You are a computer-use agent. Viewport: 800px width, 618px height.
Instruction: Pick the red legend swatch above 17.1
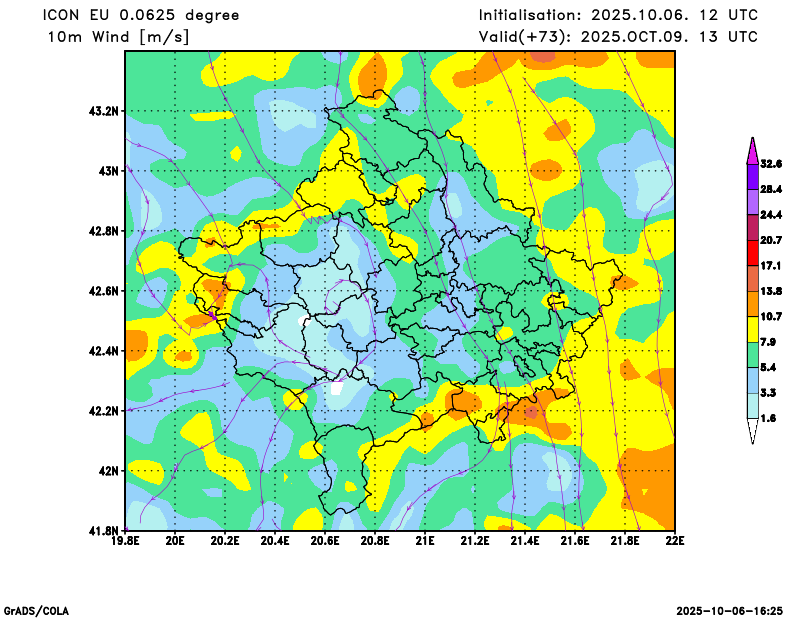[752, 253]
